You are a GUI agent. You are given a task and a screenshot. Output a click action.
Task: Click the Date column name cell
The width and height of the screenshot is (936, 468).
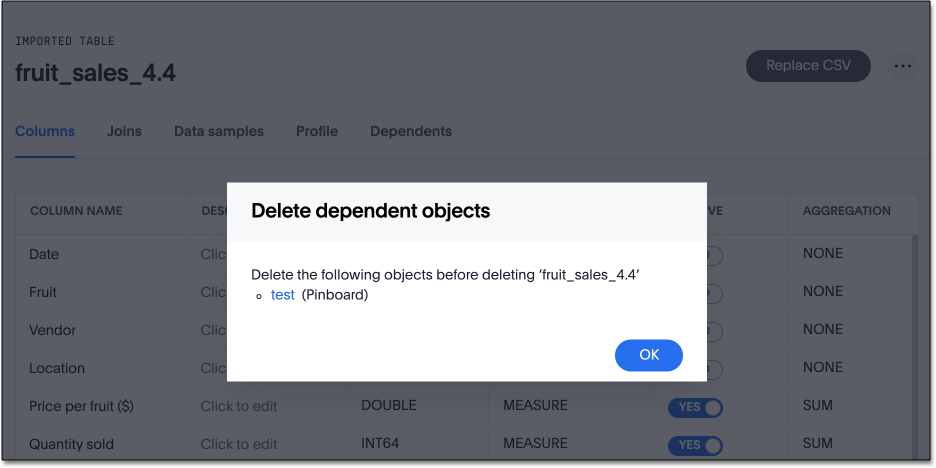pos(45,254)
